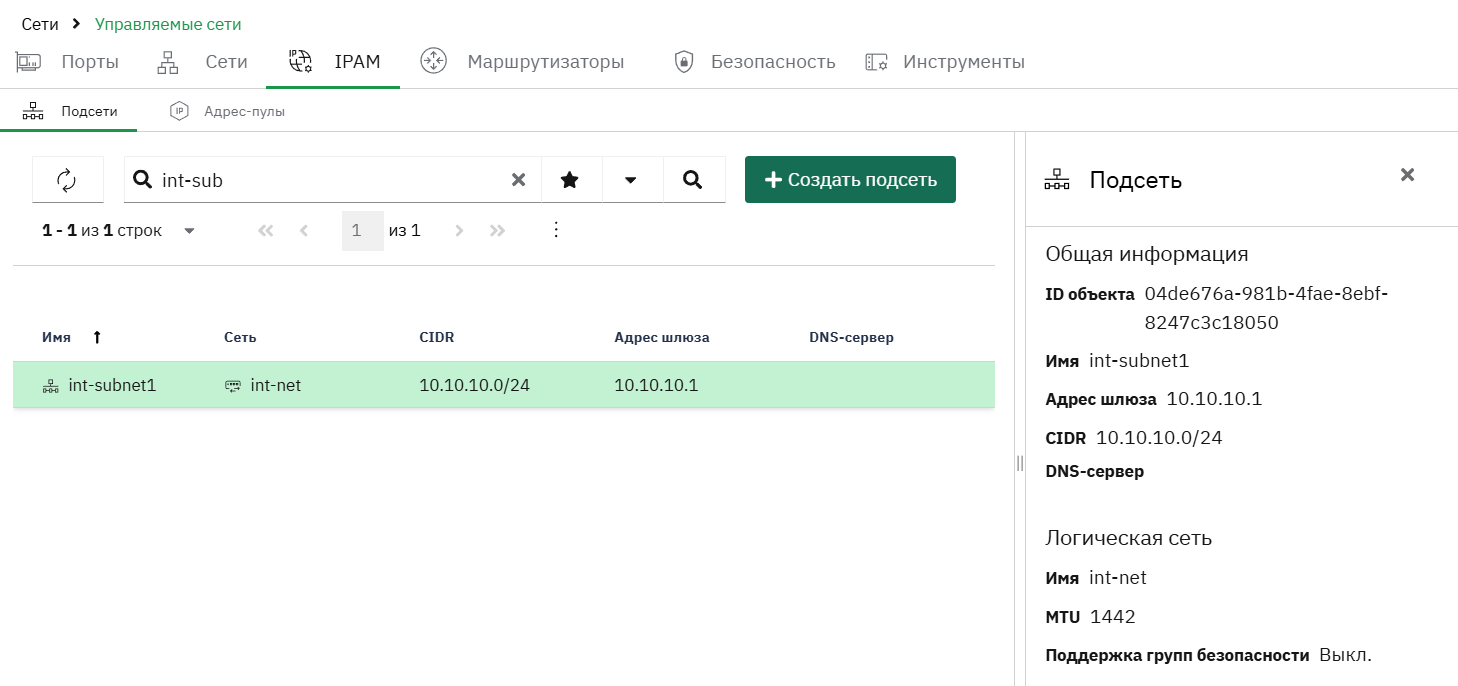Close the Подсеть details panel

(x=1407, y=175)
